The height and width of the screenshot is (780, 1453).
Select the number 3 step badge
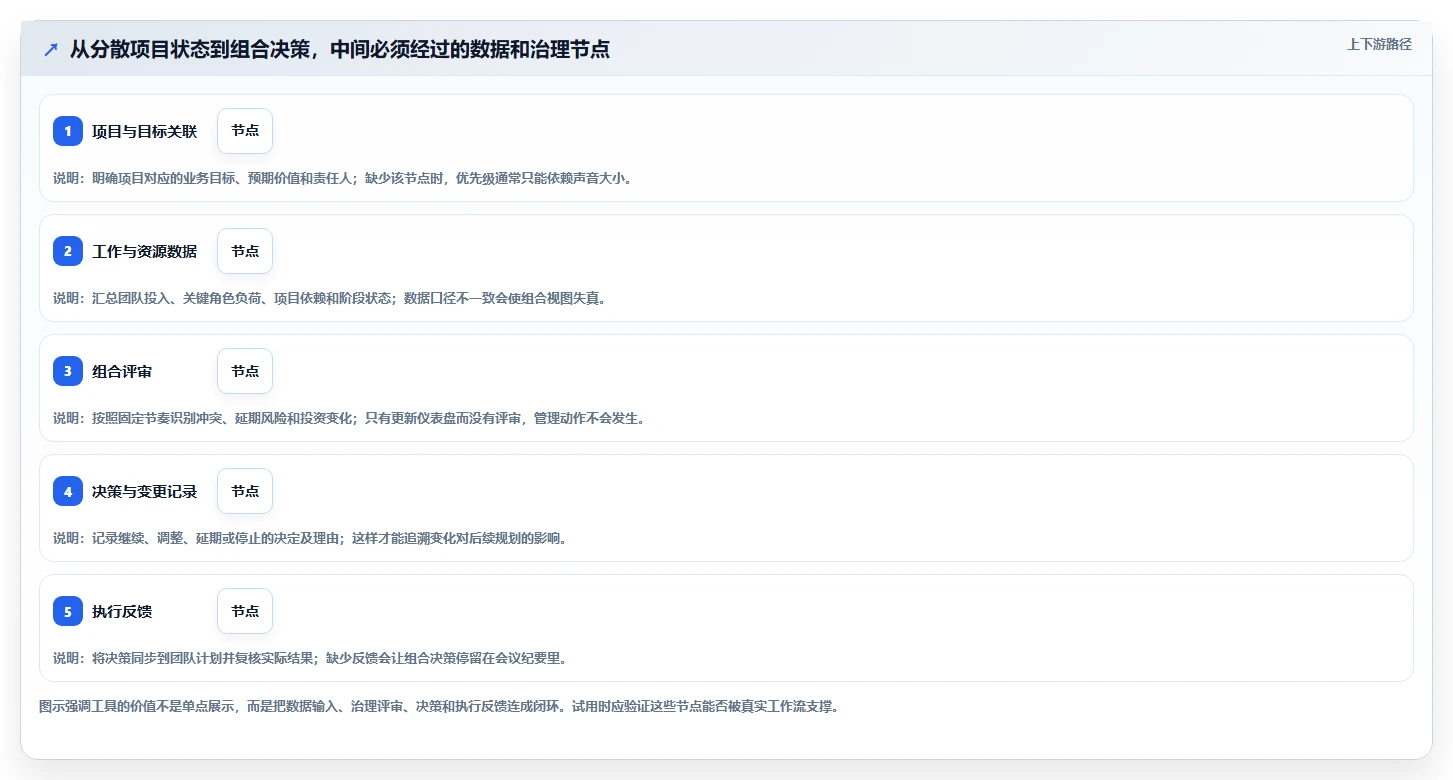pos(68,371)
